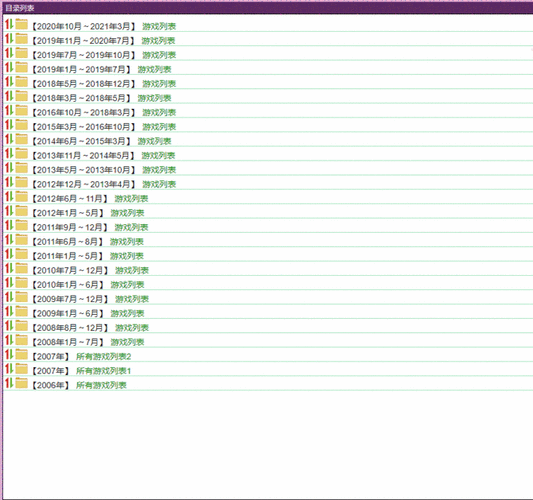Open 所有游戏列表 link for 2006年

point(101,385)
